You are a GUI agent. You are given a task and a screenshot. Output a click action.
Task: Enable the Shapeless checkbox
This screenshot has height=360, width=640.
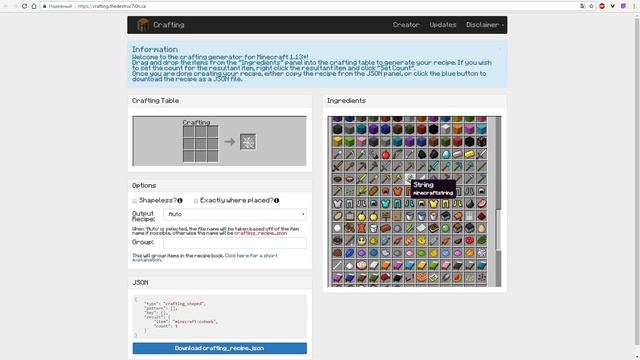[135, 201]
